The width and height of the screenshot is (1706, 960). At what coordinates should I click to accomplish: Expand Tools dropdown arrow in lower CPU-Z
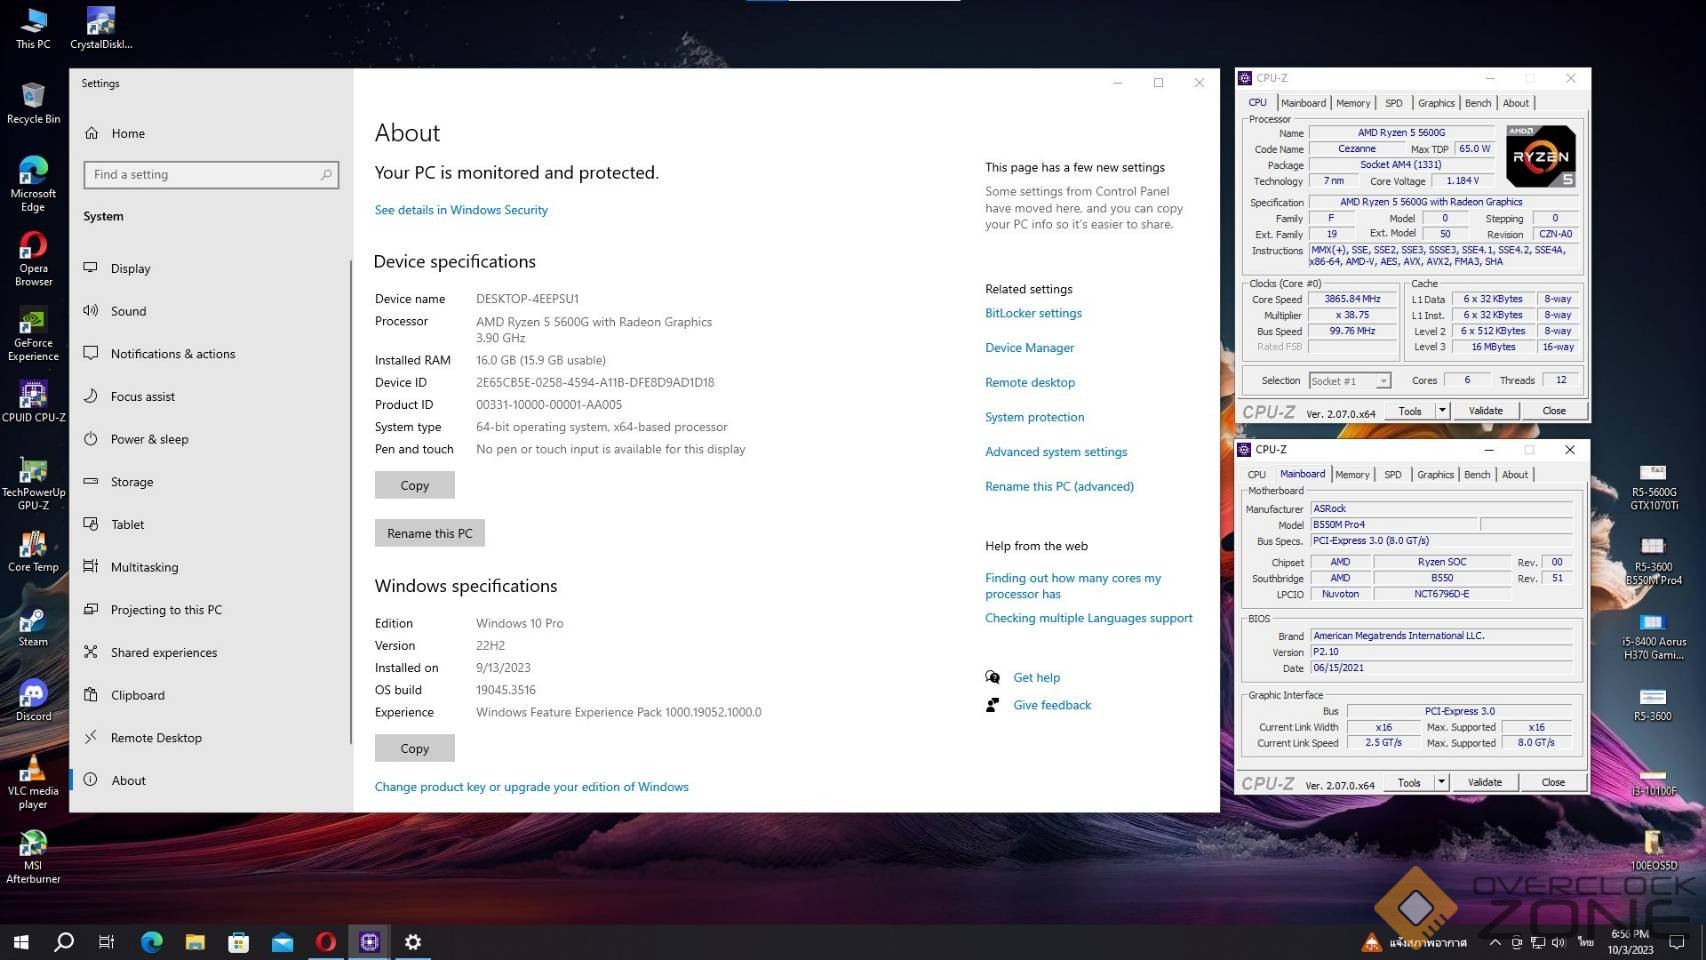1441,783
